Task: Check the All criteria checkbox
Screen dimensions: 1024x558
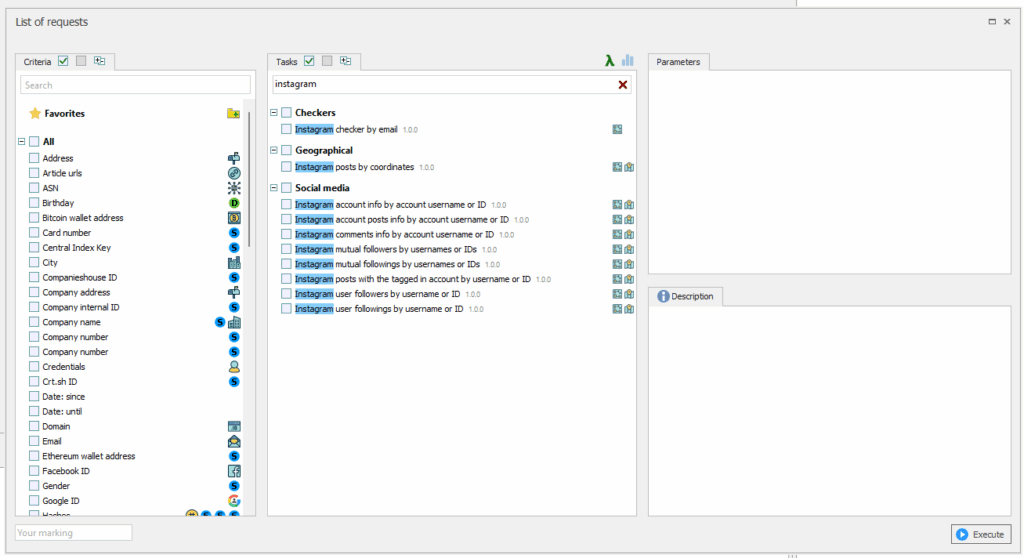Action: coord(34,141)
